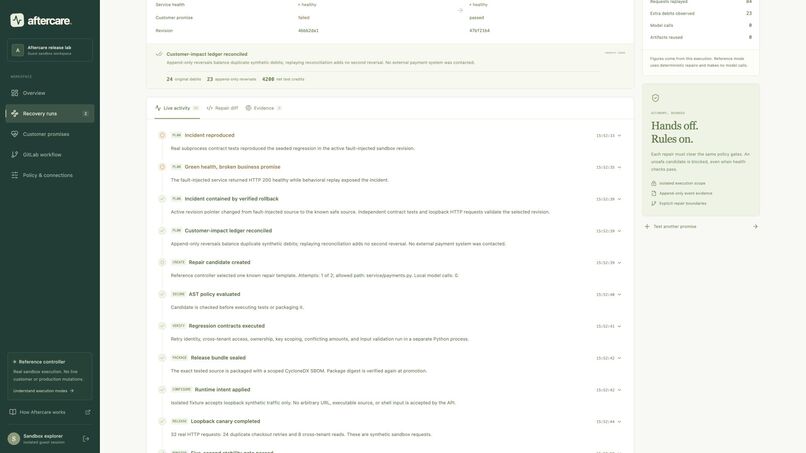Click the shield icon above Hands off

pyautogui.click(x=655, y=98)
